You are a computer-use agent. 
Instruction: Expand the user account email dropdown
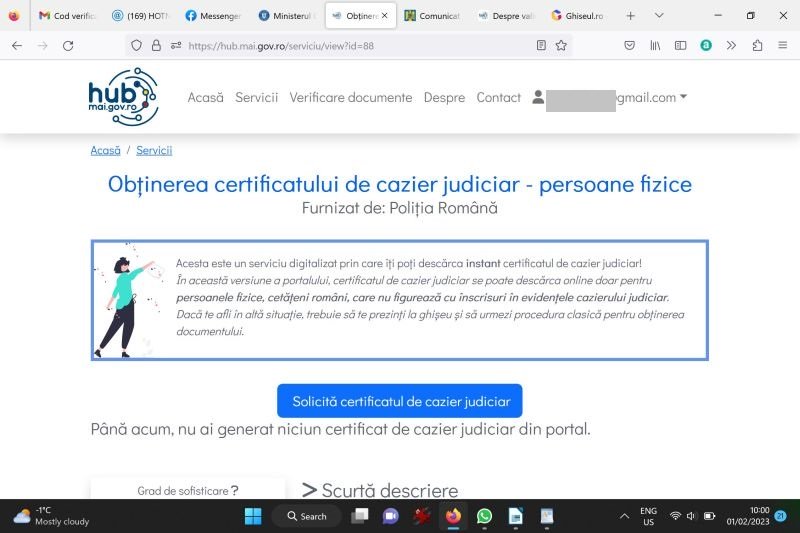pos(683,97)
